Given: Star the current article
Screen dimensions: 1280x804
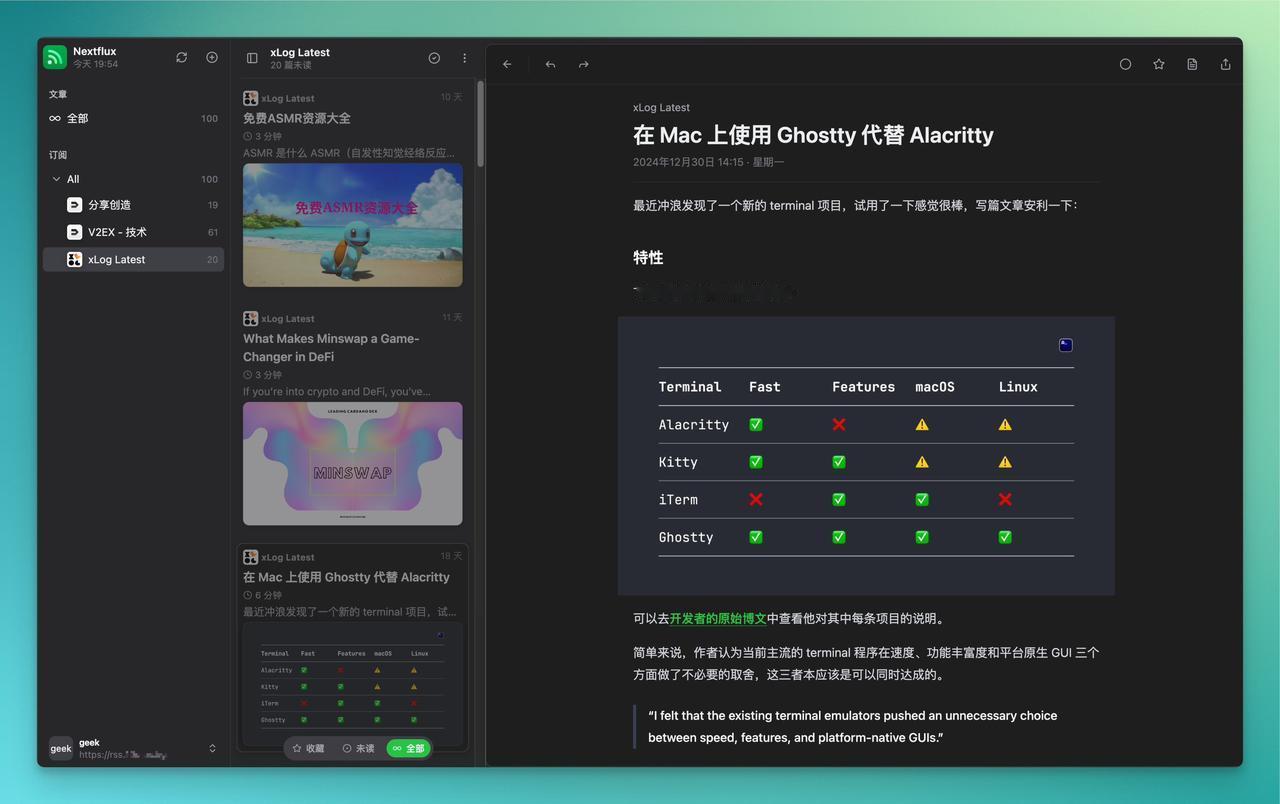Looking at the screenshot, I should [x=1159, y=64].
